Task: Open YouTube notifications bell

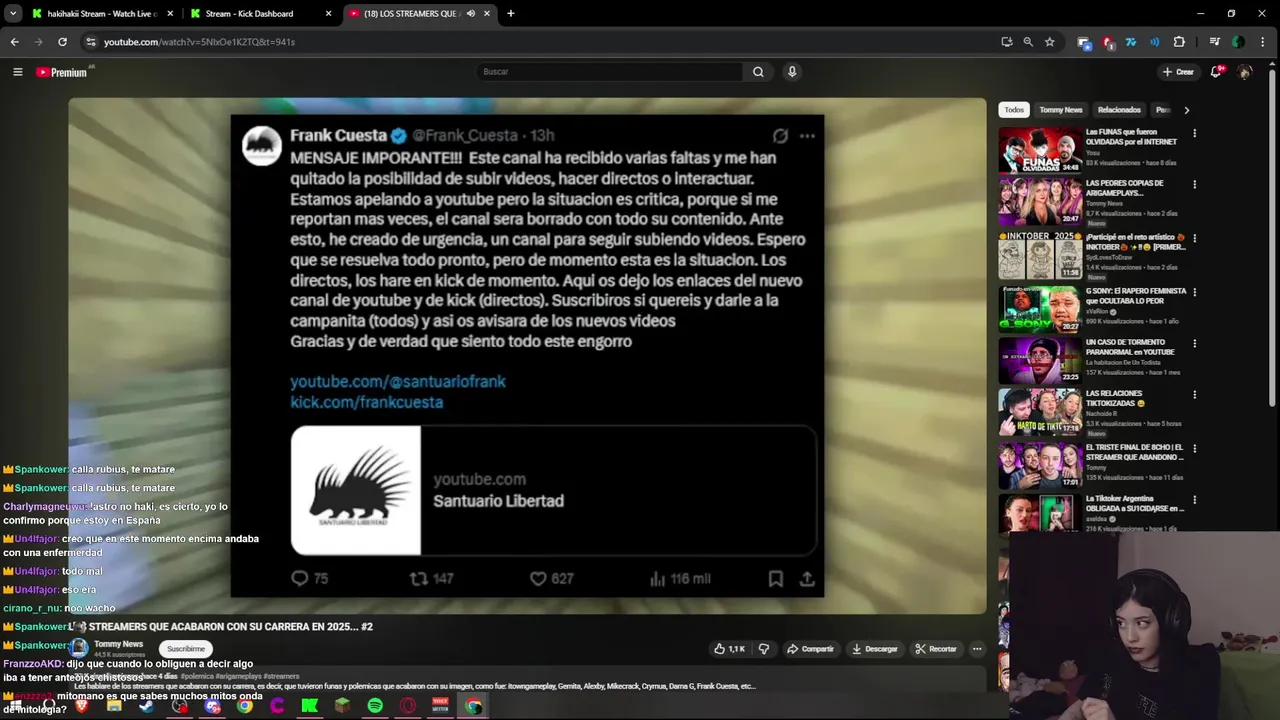Action: [1217, 72]
